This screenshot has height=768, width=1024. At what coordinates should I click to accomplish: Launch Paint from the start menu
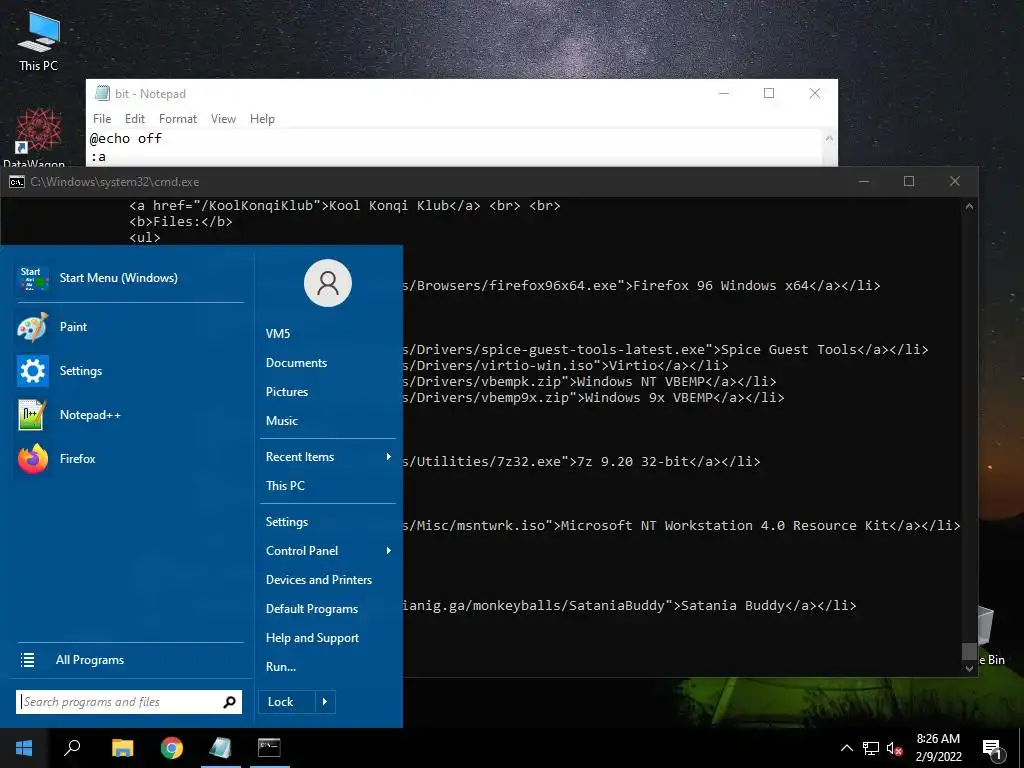(x=129, y=327)
